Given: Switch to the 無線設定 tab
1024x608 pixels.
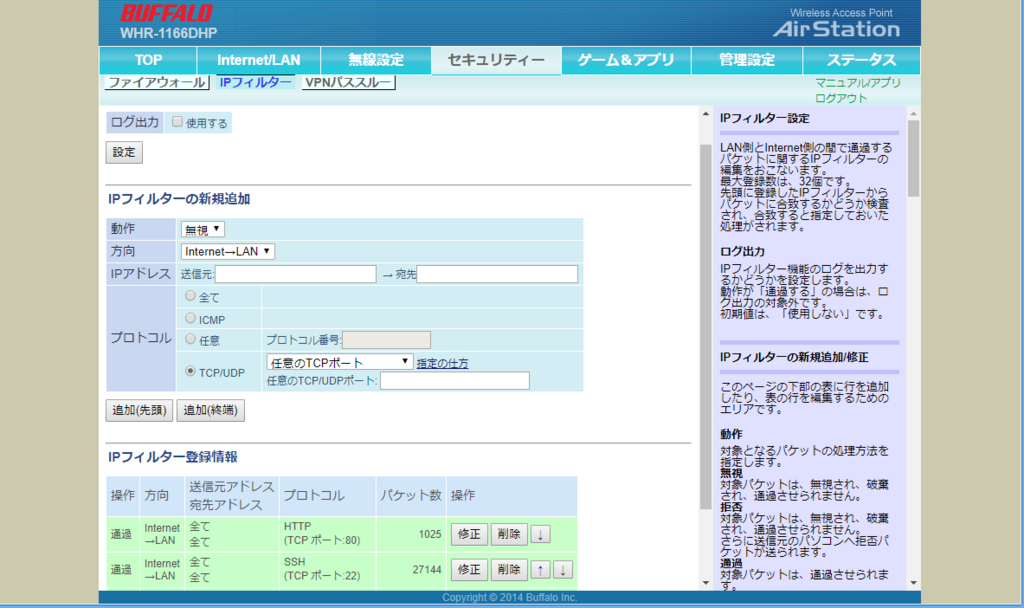Looking at the screenshot, I should [376, 60].
